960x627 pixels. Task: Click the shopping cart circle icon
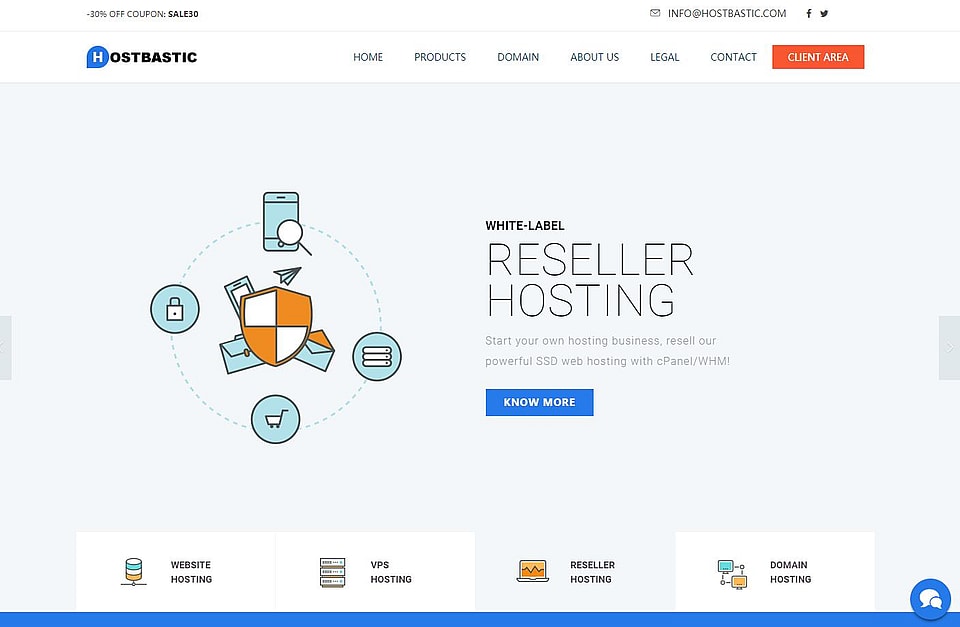(276, 419)
